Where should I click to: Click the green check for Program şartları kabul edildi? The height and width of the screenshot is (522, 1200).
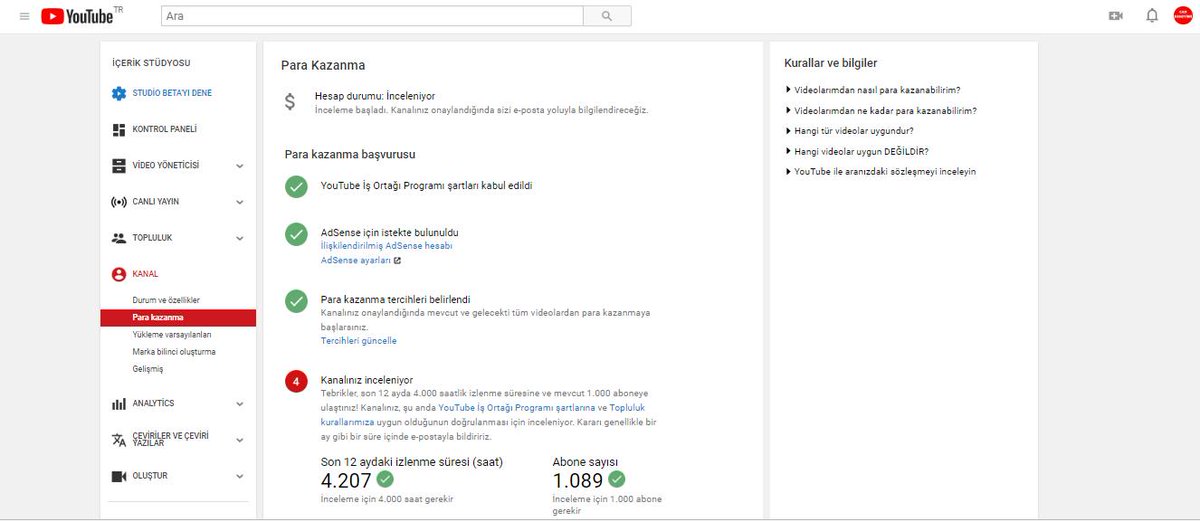tap(296, 187)
